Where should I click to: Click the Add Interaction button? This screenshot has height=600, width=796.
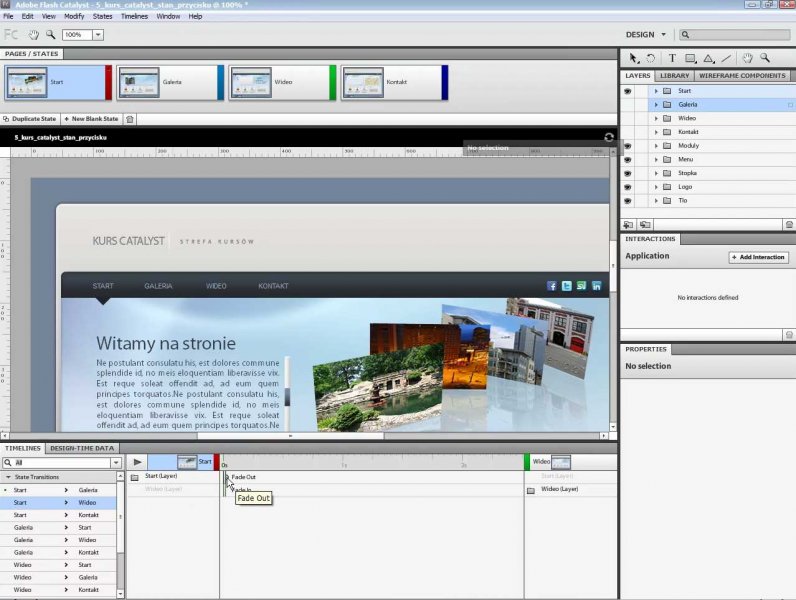tap(758, 257)
